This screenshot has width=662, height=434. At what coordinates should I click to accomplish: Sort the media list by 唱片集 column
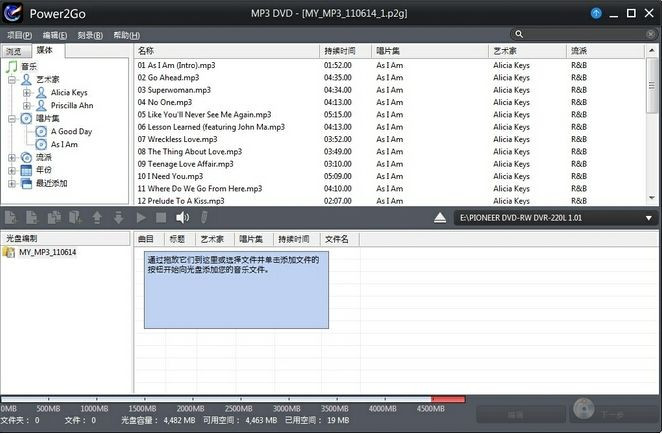430,51
